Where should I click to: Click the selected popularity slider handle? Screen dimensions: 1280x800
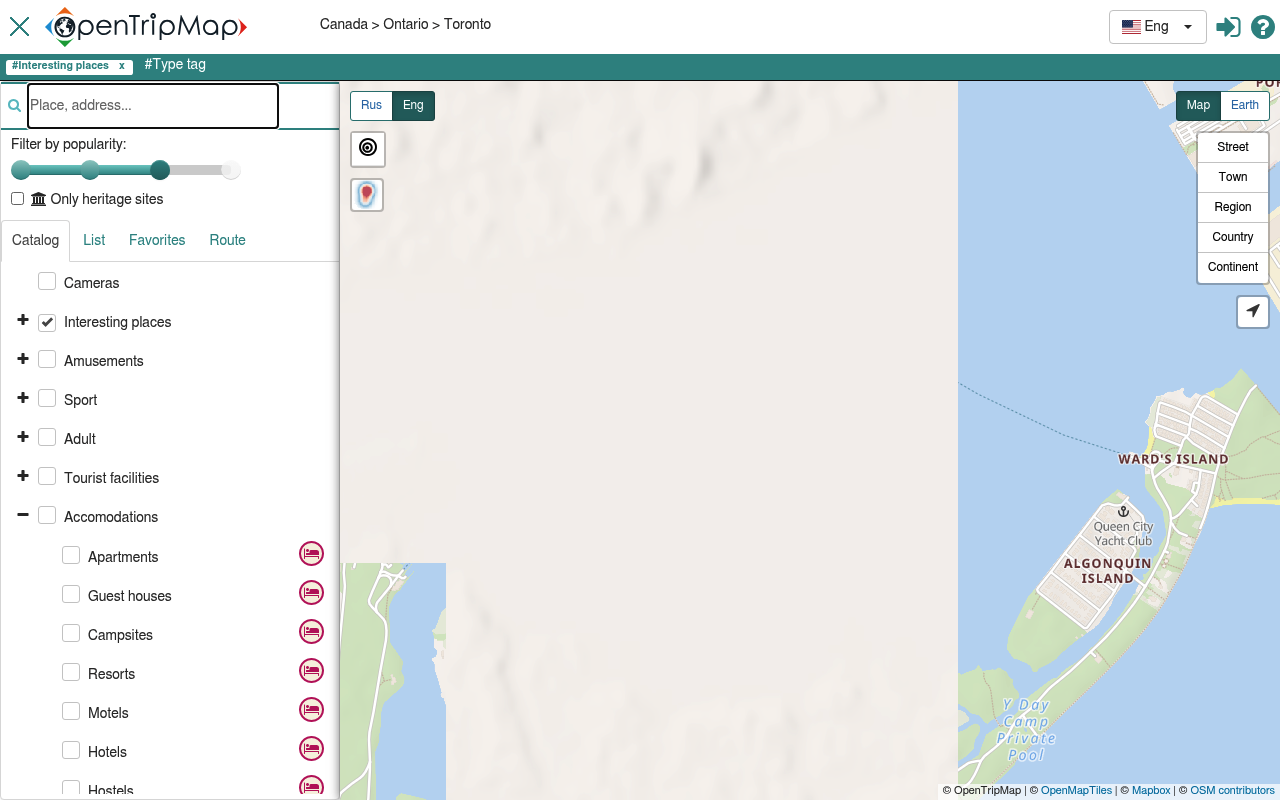160,170
